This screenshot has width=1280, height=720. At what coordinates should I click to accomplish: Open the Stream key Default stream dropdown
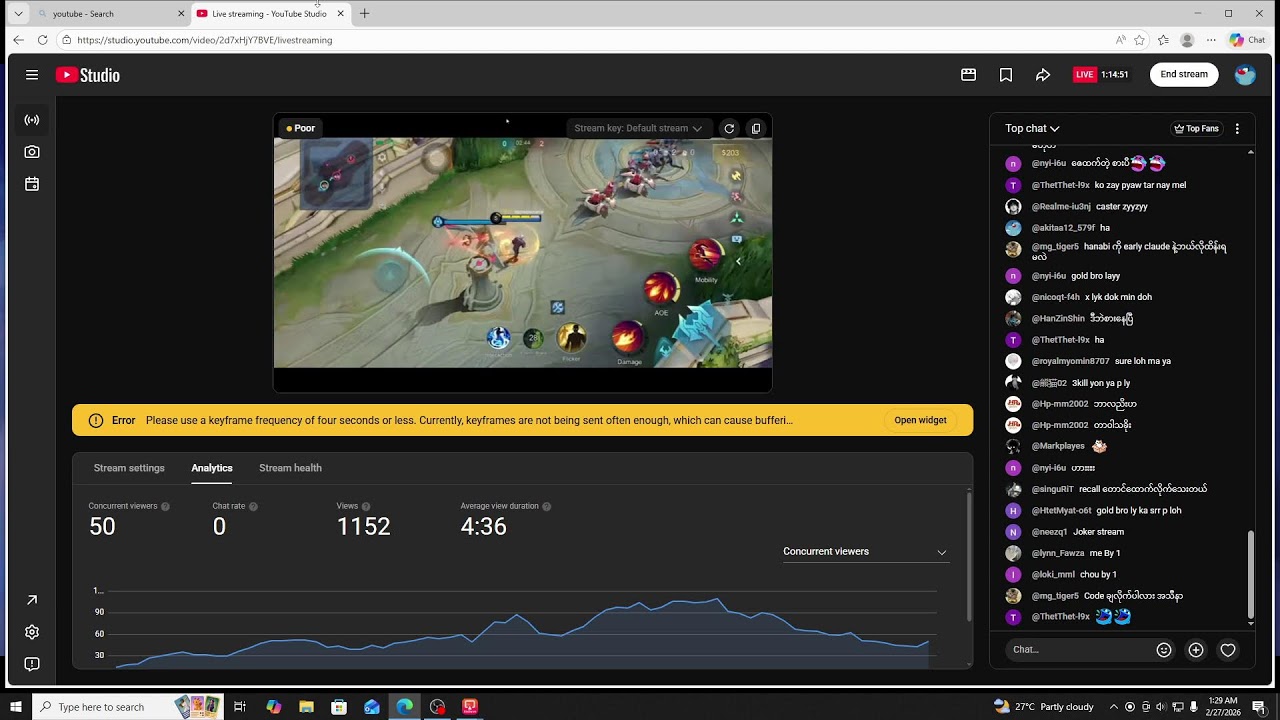point(637,128)
